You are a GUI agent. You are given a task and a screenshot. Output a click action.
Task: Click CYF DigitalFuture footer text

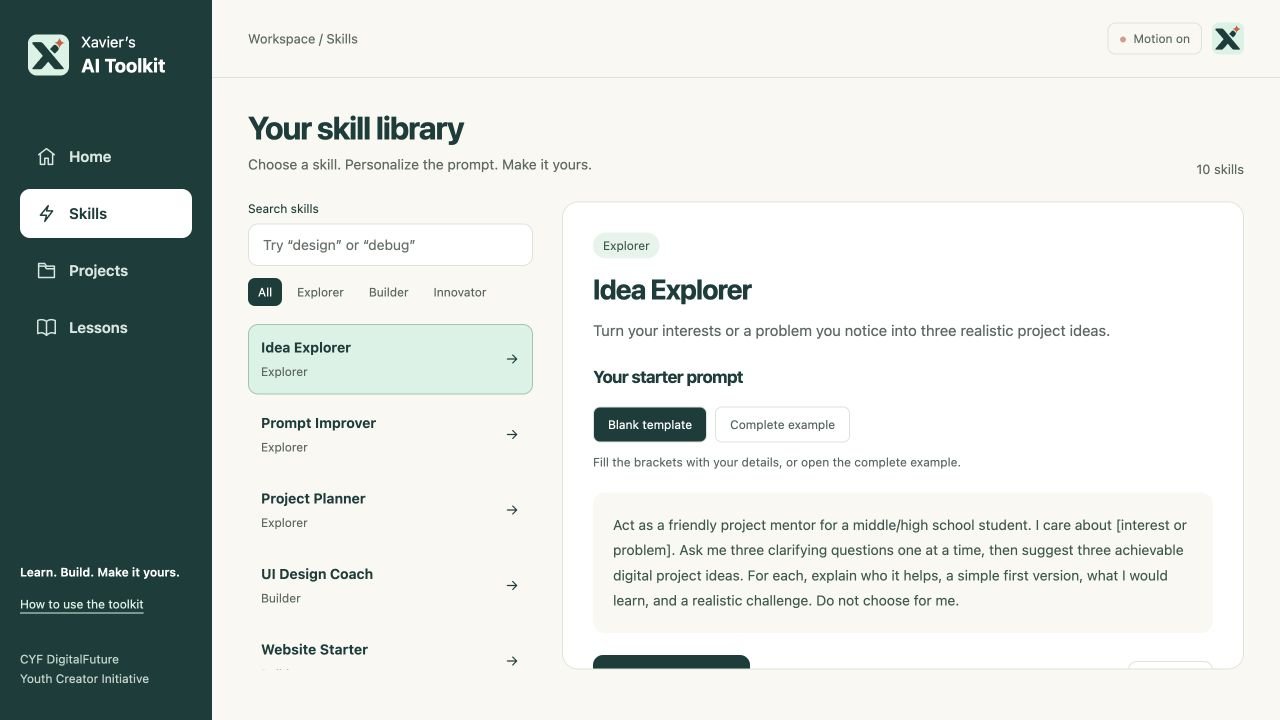pos(70,659)
